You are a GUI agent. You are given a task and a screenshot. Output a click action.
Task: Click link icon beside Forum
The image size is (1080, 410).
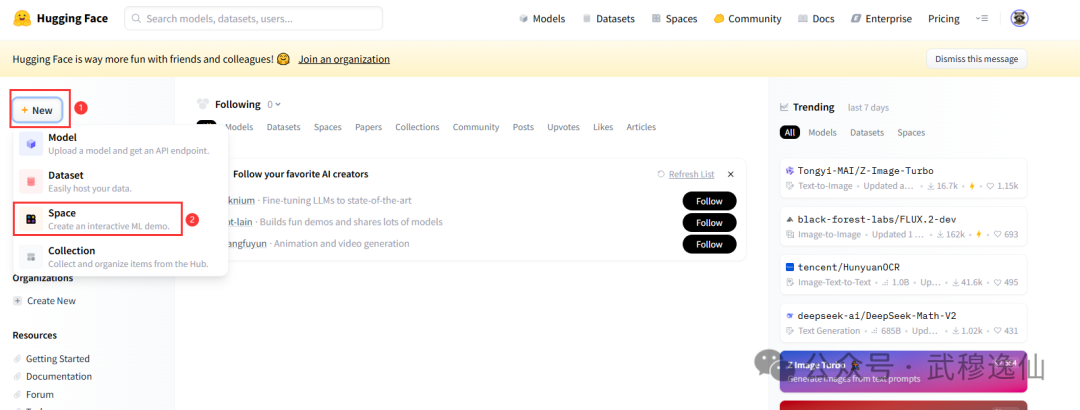click(x=18, y=394)
